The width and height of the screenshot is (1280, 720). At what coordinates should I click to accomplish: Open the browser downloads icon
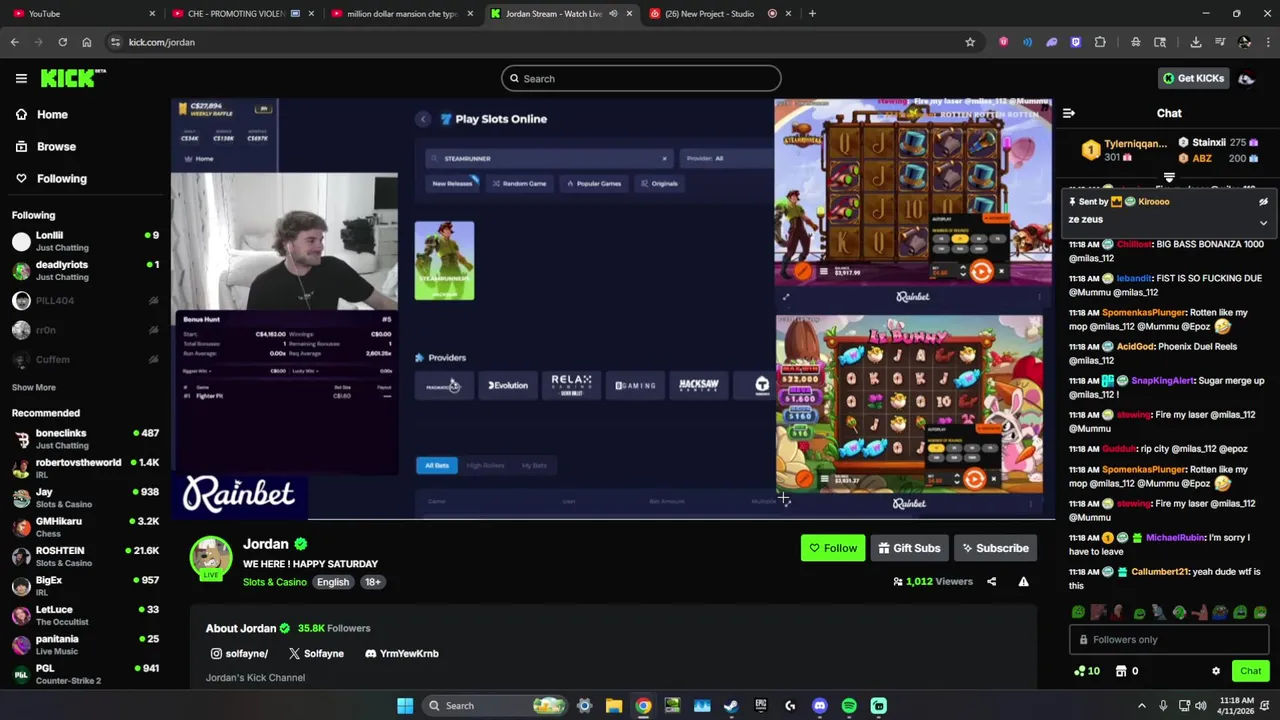click(x=1196, y=42)
